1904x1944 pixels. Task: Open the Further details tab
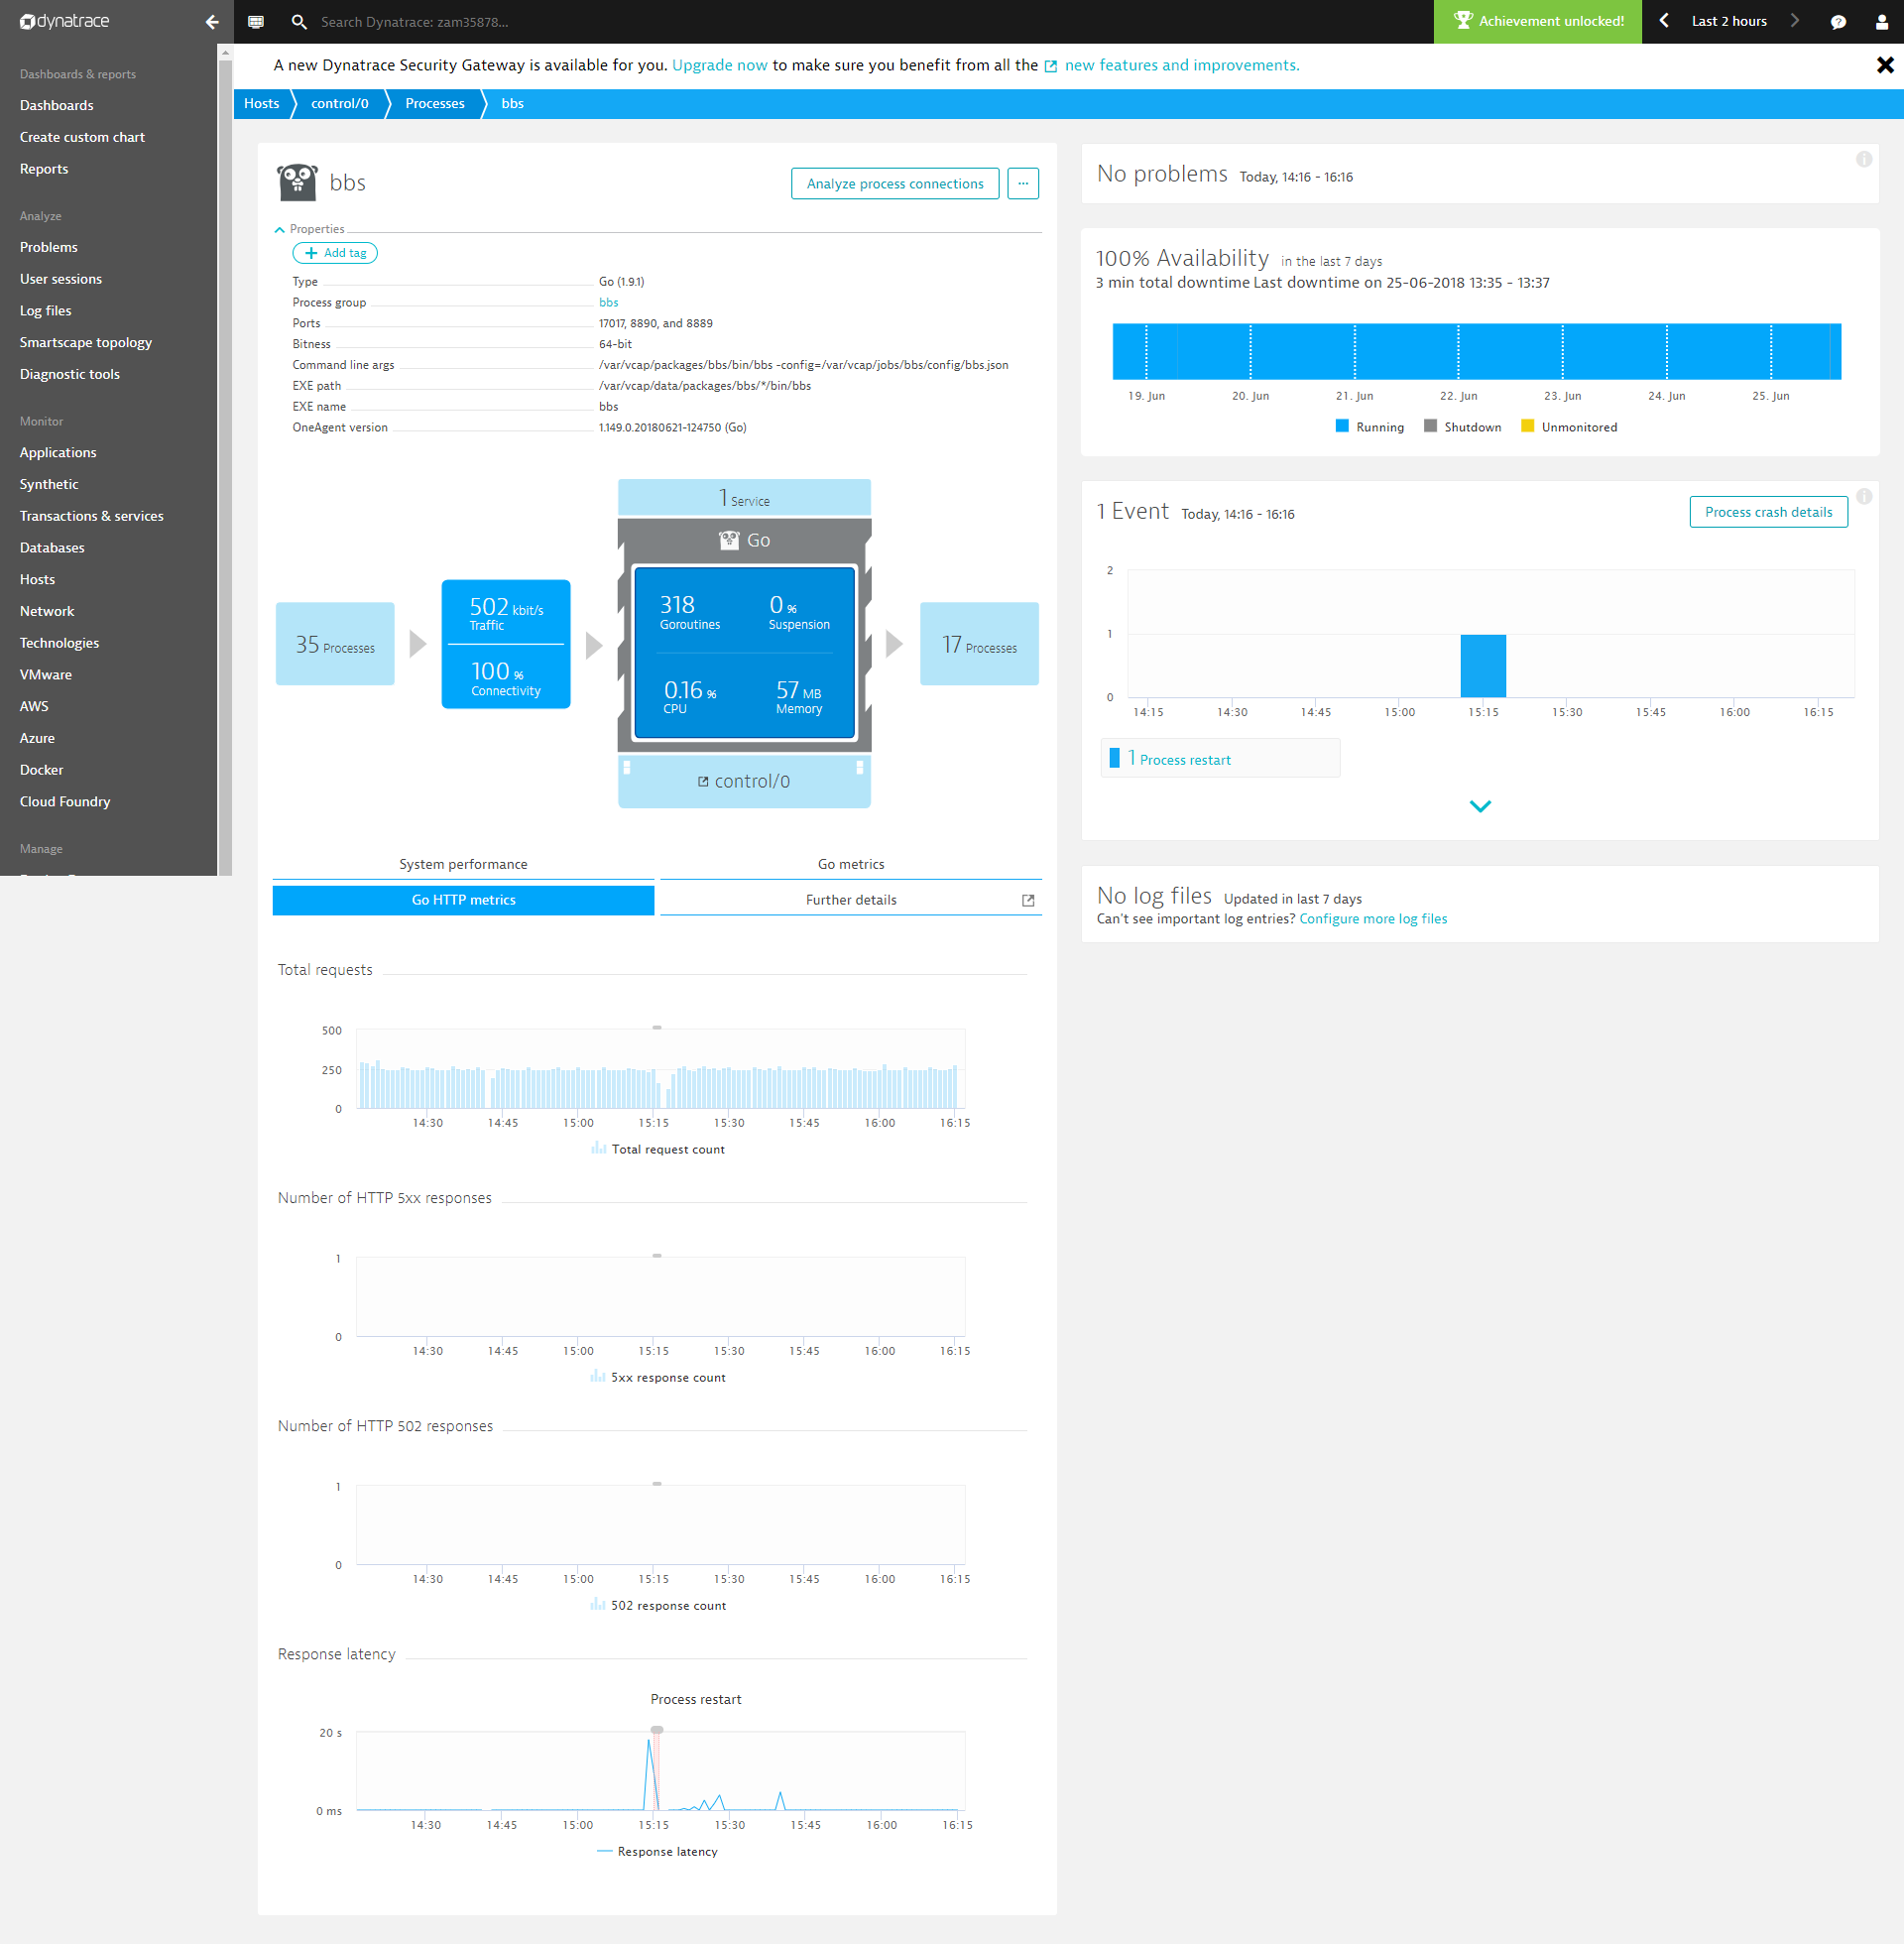coord(851,900)
